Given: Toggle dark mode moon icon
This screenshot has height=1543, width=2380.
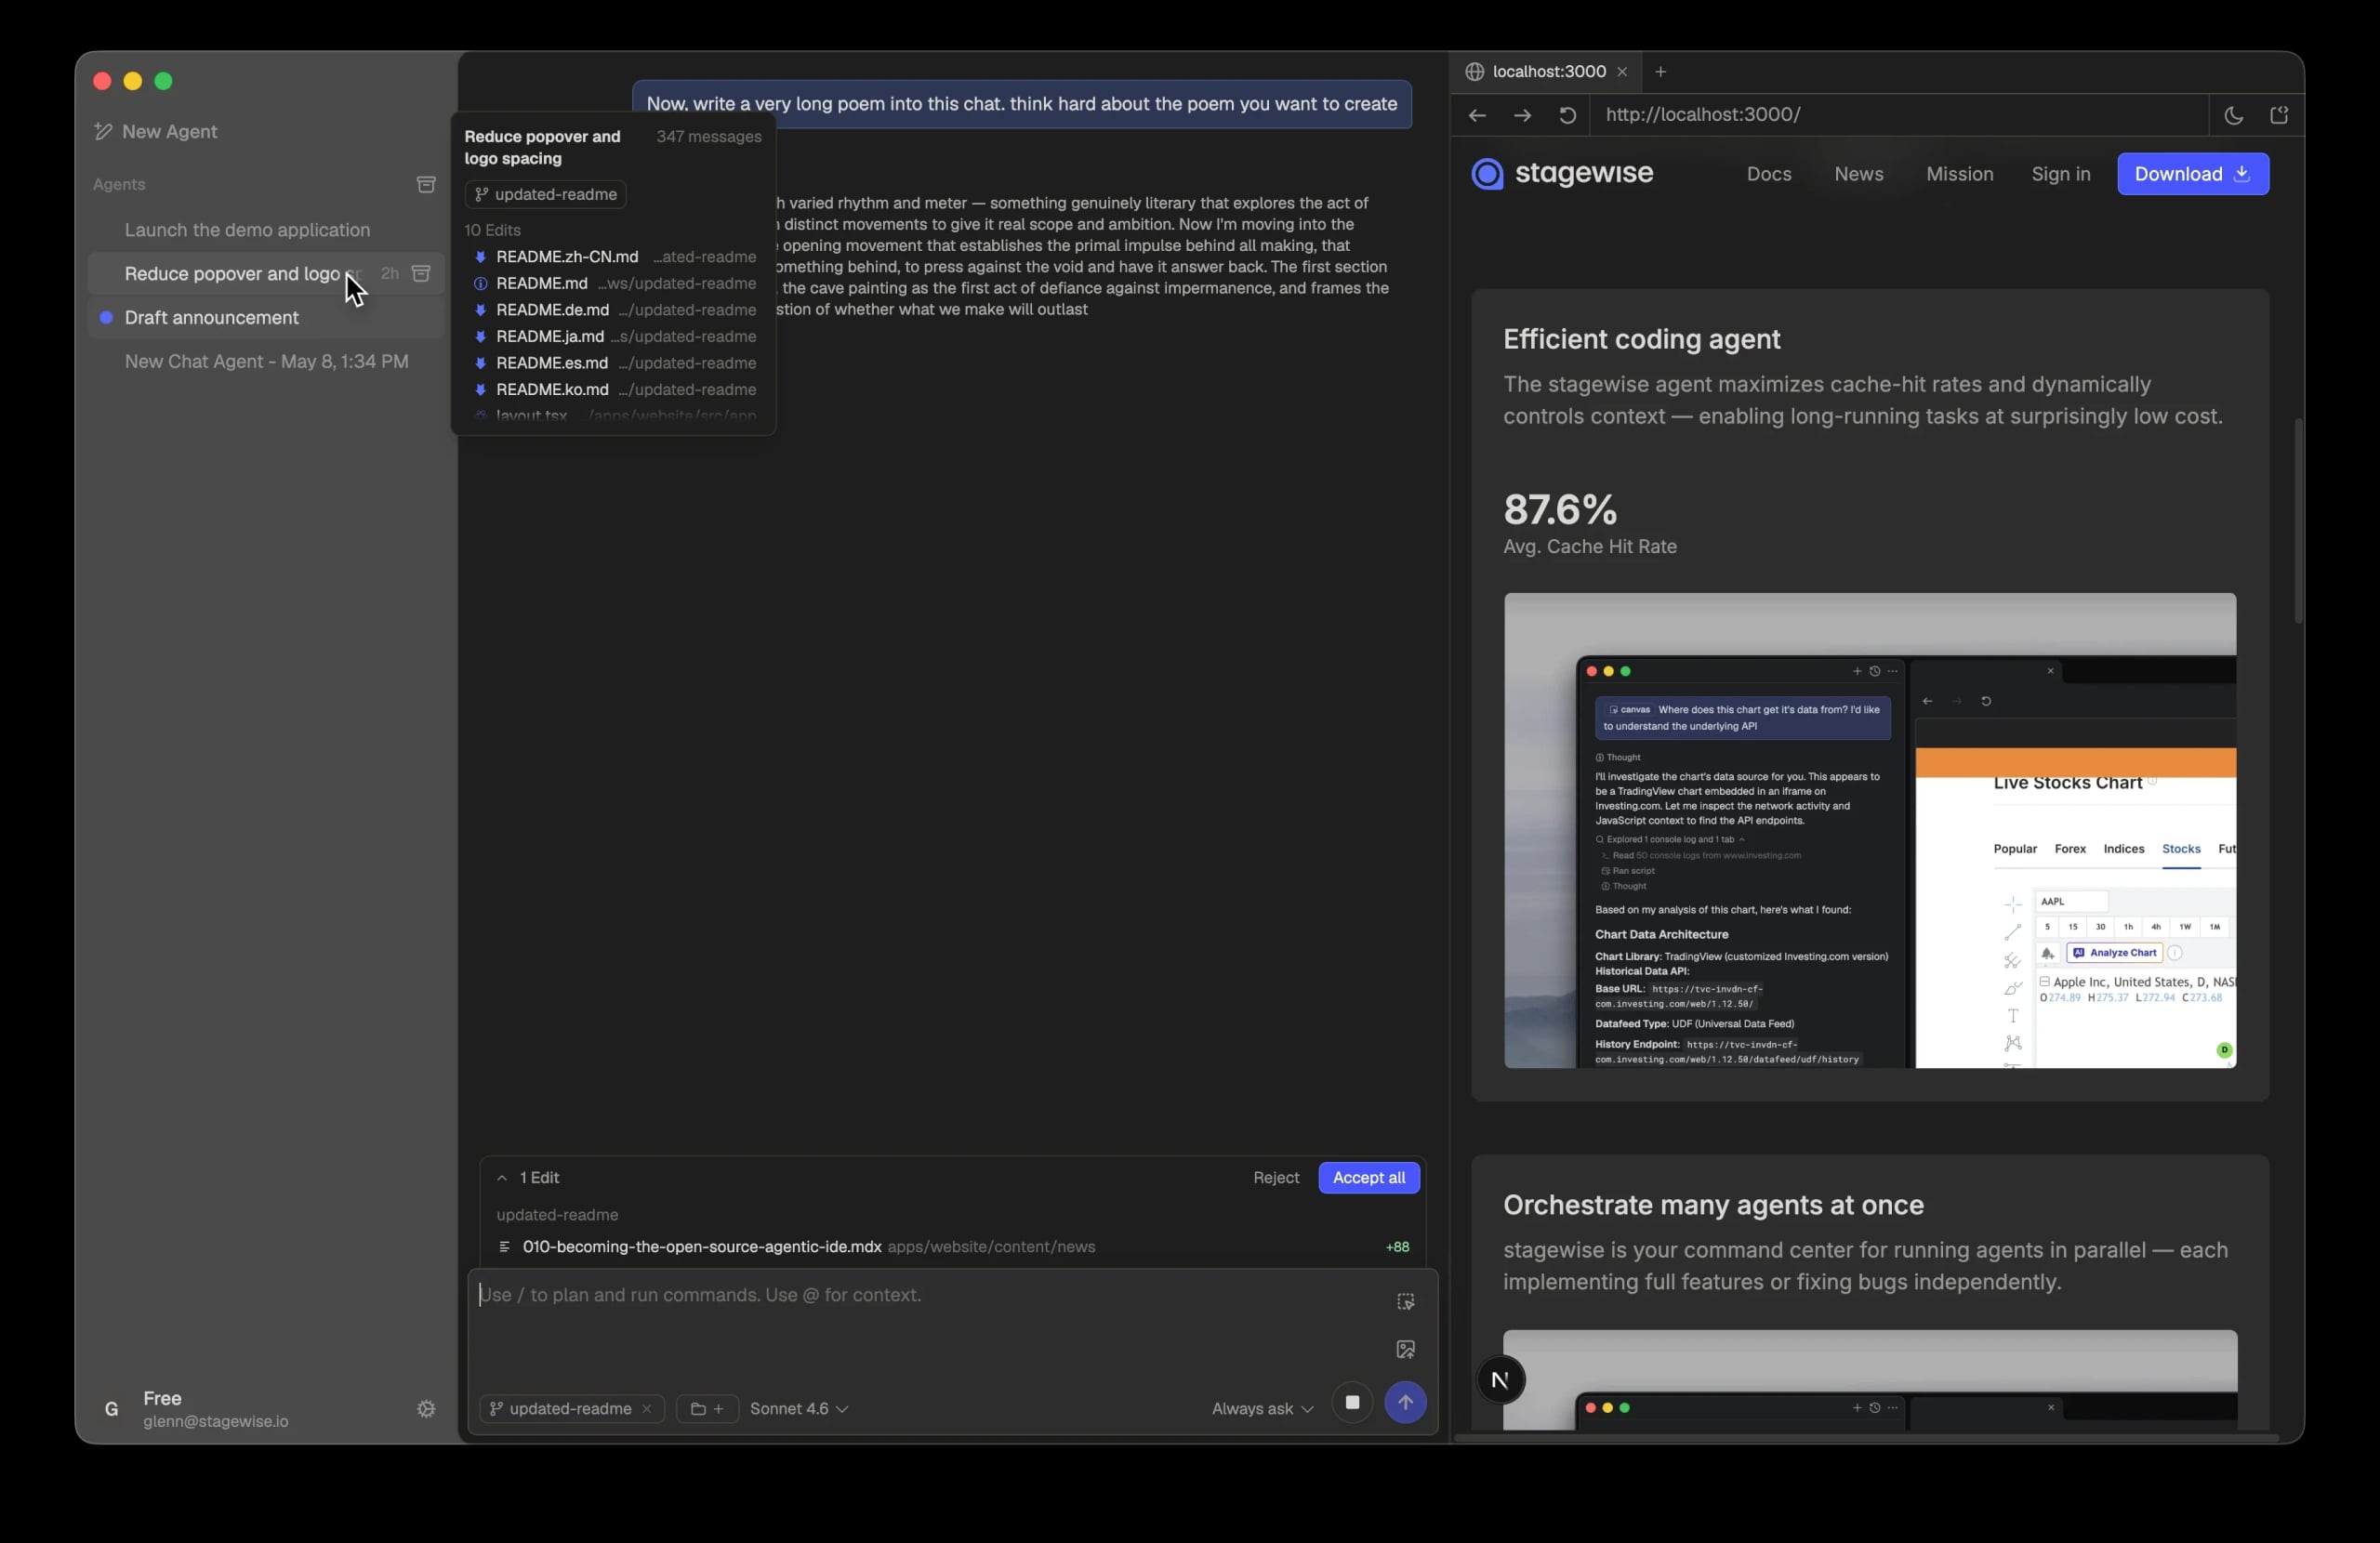Looking at the screenshot, I should coord(2233,115).
